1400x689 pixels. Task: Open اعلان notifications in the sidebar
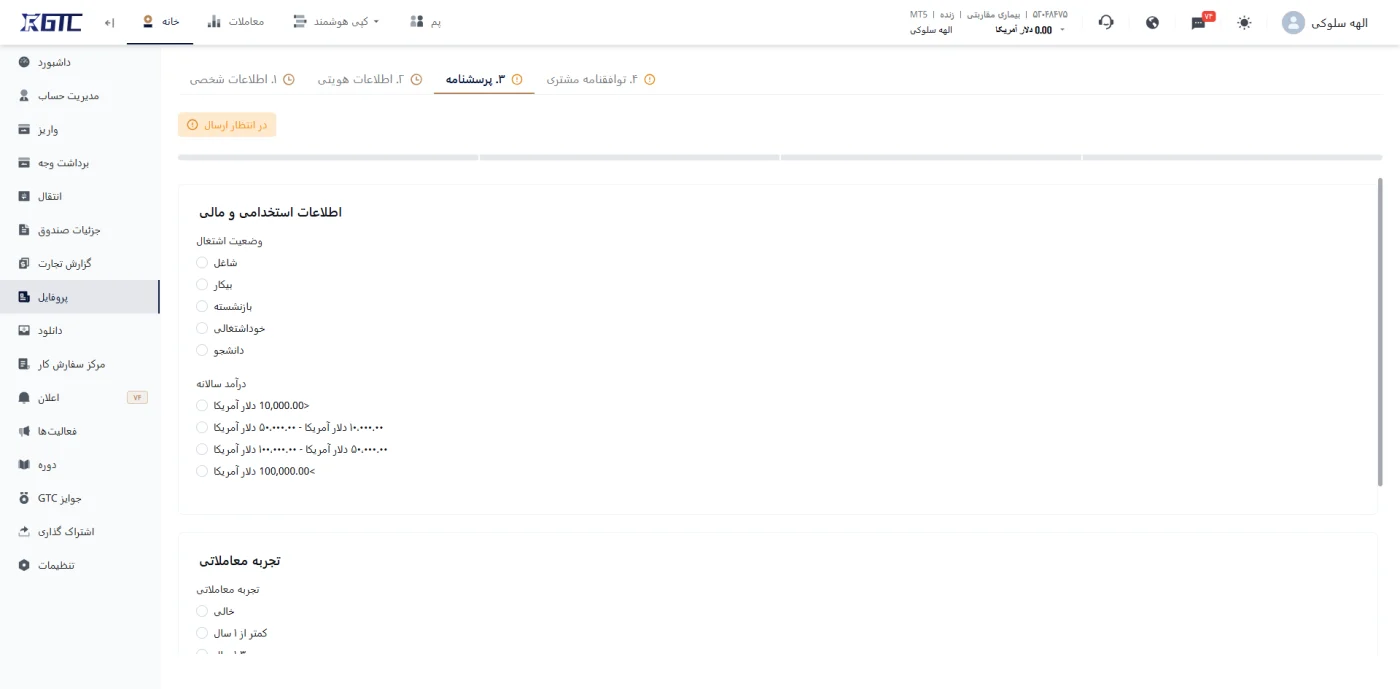[x=80, y=397]
